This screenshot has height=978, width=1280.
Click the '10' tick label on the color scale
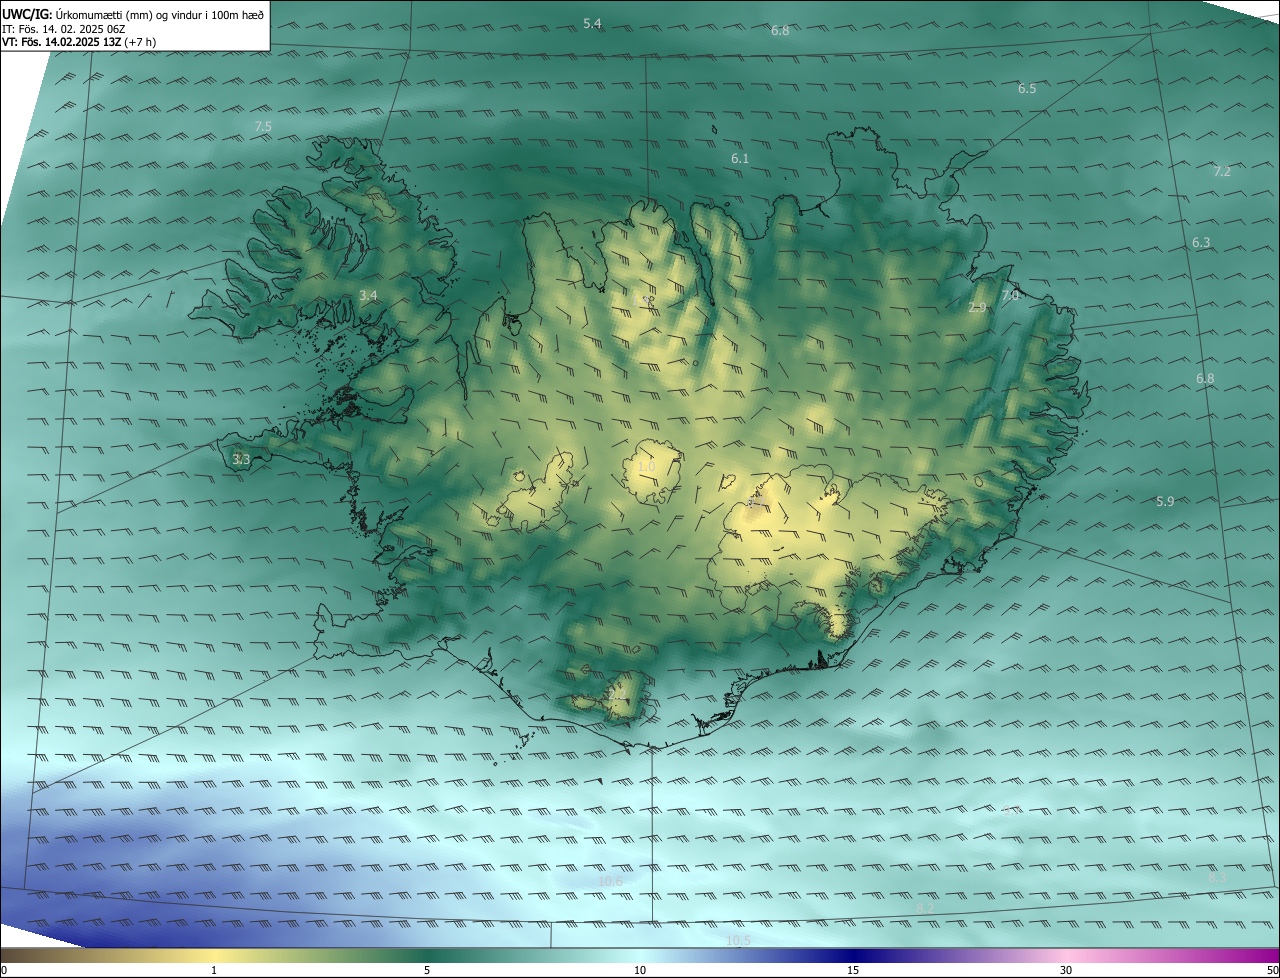(x=640, y=971)
